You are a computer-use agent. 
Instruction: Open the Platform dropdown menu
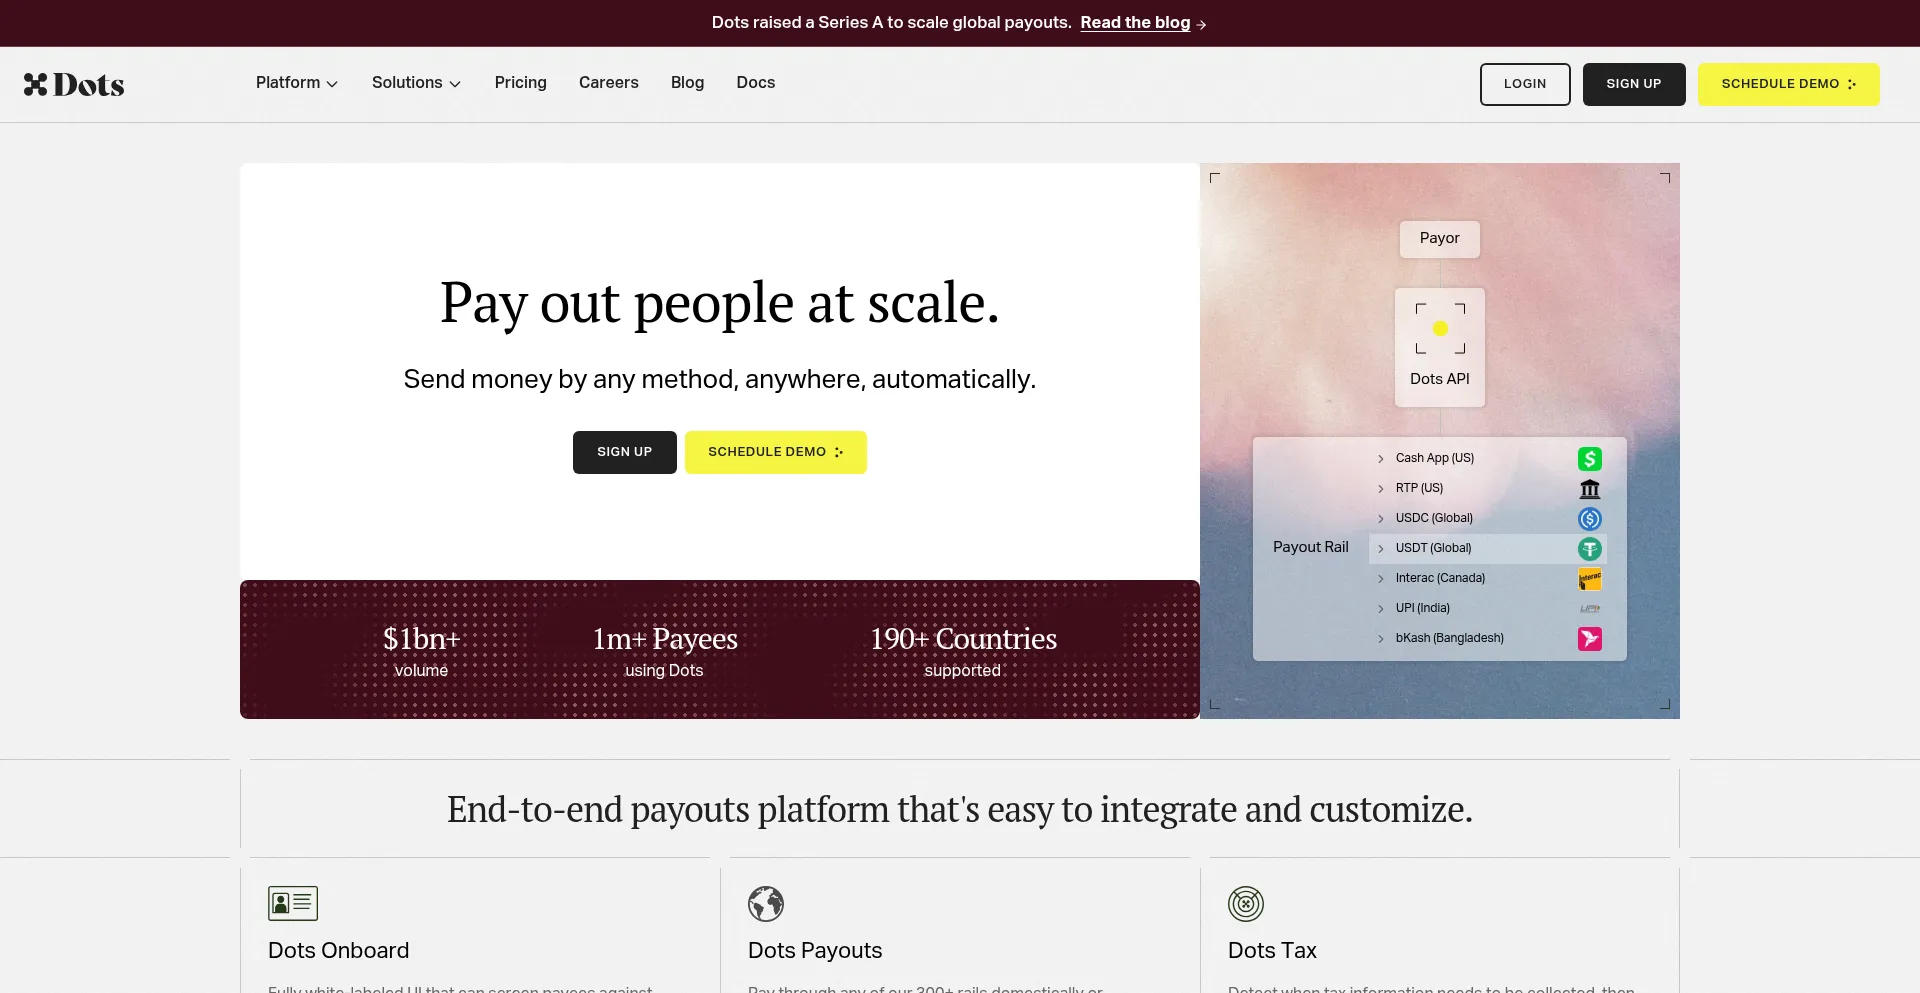click(x=297, y=83)
